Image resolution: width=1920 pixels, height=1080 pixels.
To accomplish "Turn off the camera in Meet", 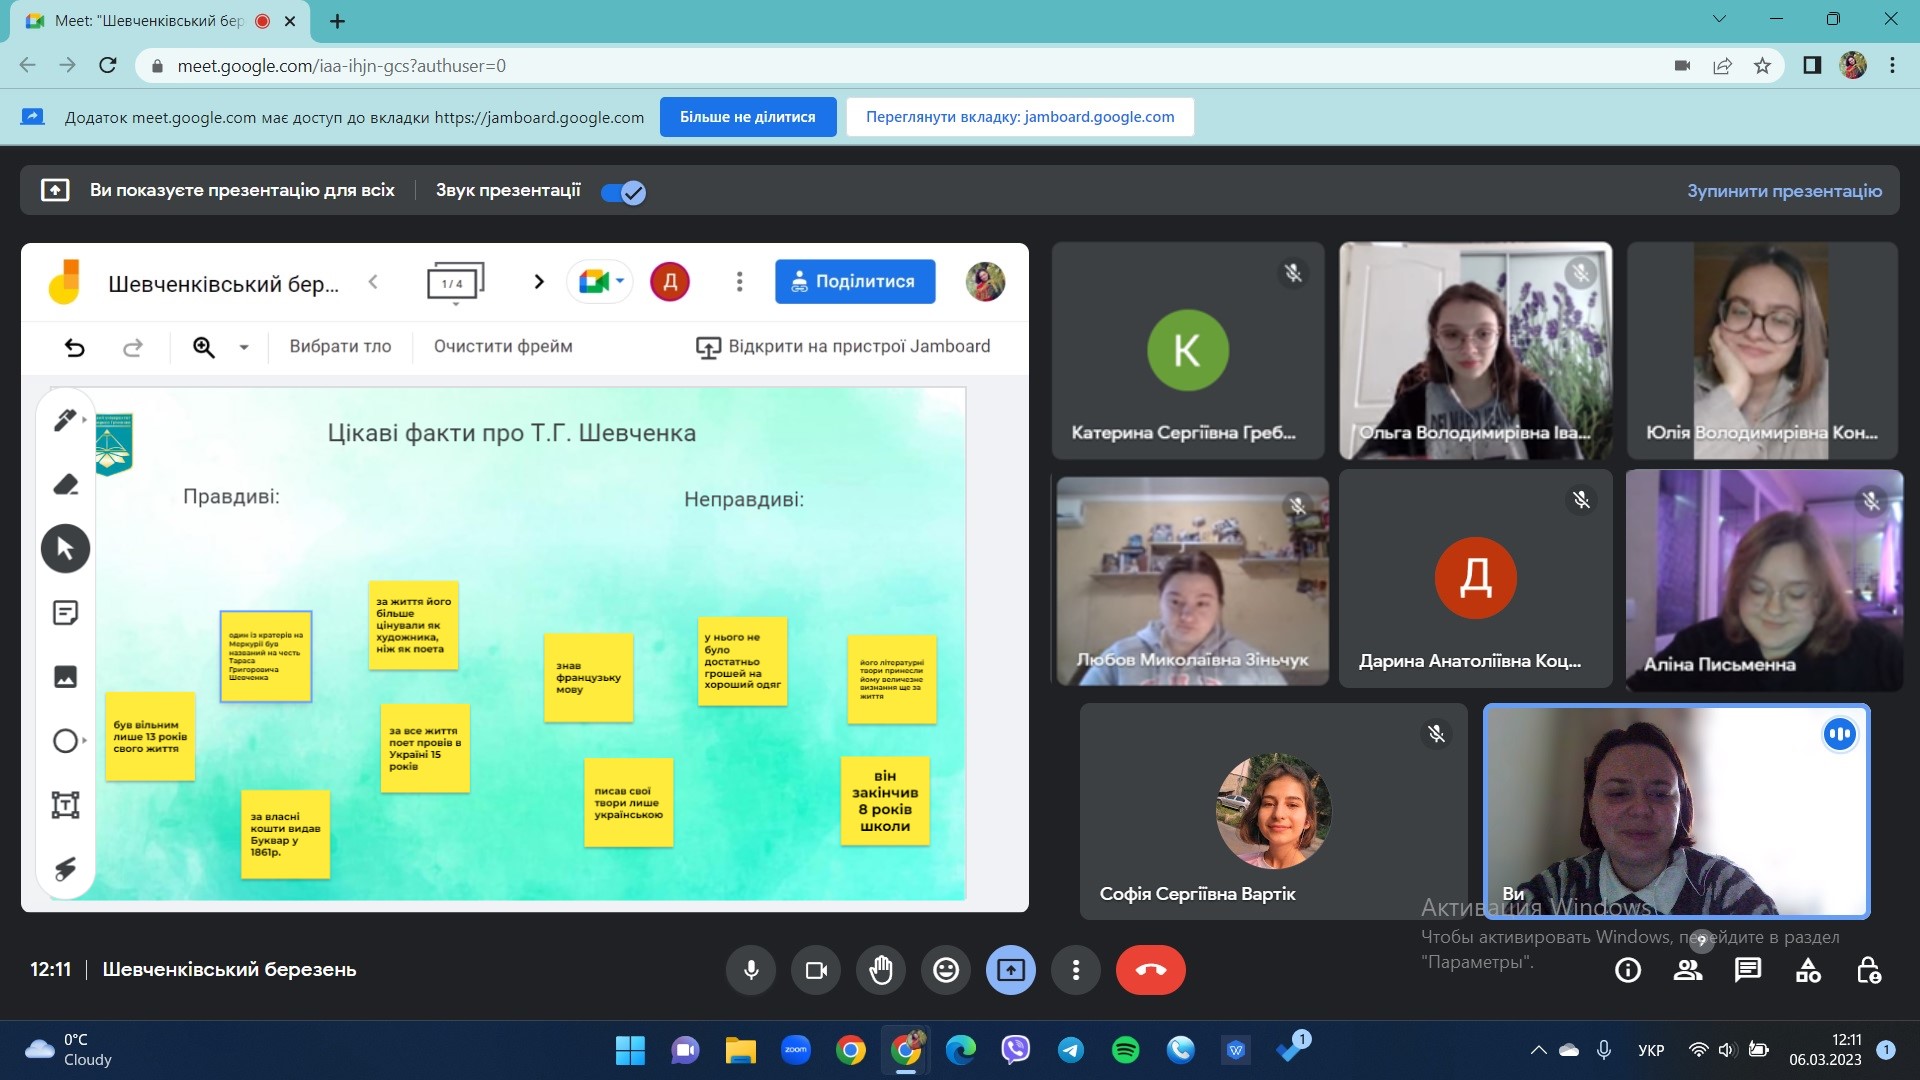I will pyautogui.click(x=816, y=970).
